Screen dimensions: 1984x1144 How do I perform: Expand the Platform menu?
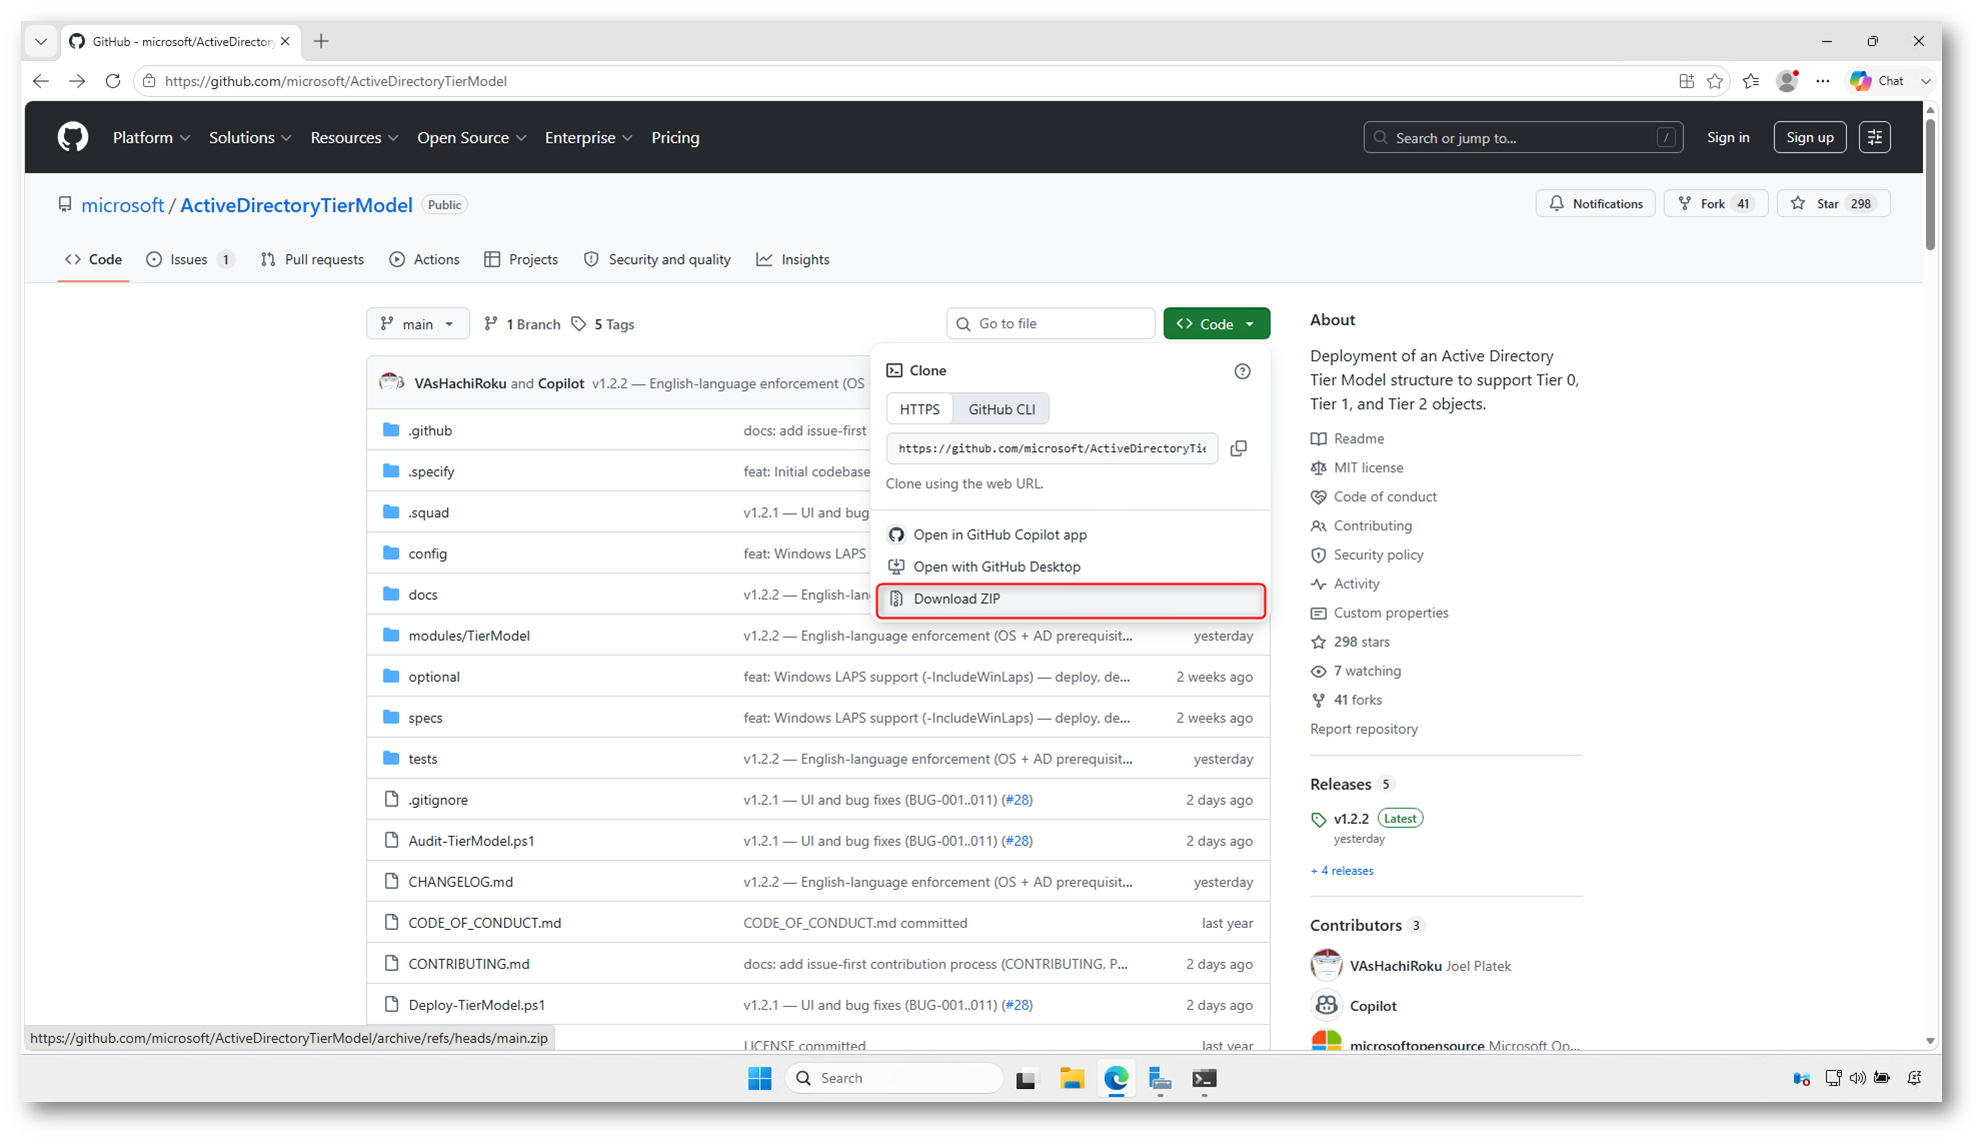click(151, 138)
